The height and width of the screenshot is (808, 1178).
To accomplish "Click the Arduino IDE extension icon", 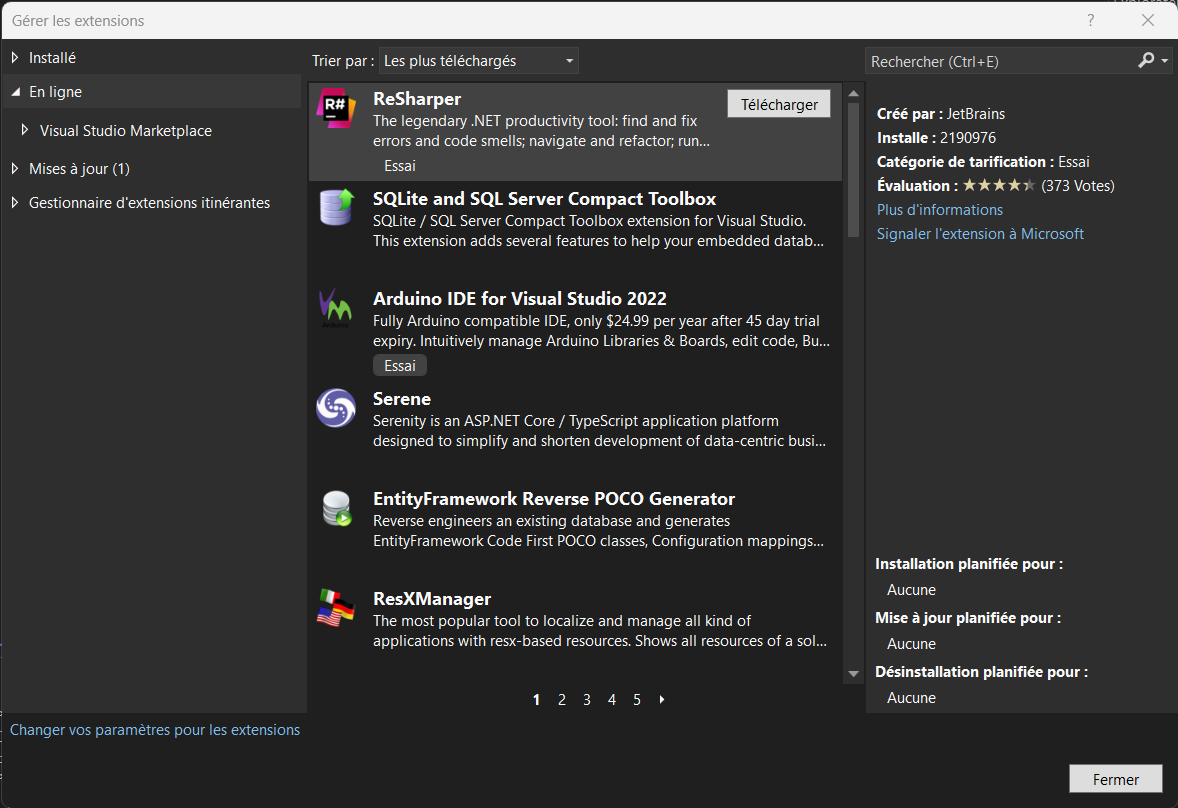I will pos(336,308).
